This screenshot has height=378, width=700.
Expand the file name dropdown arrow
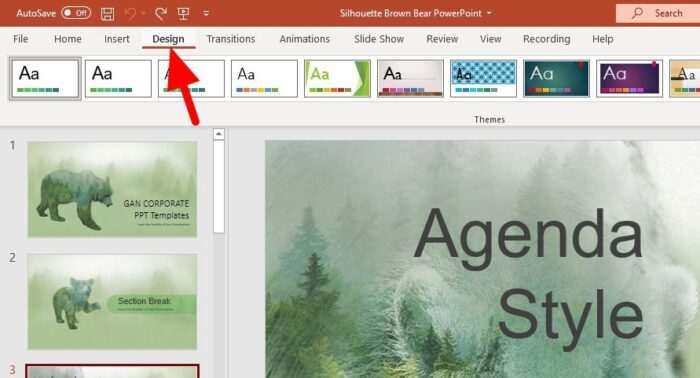coord(489,13)
